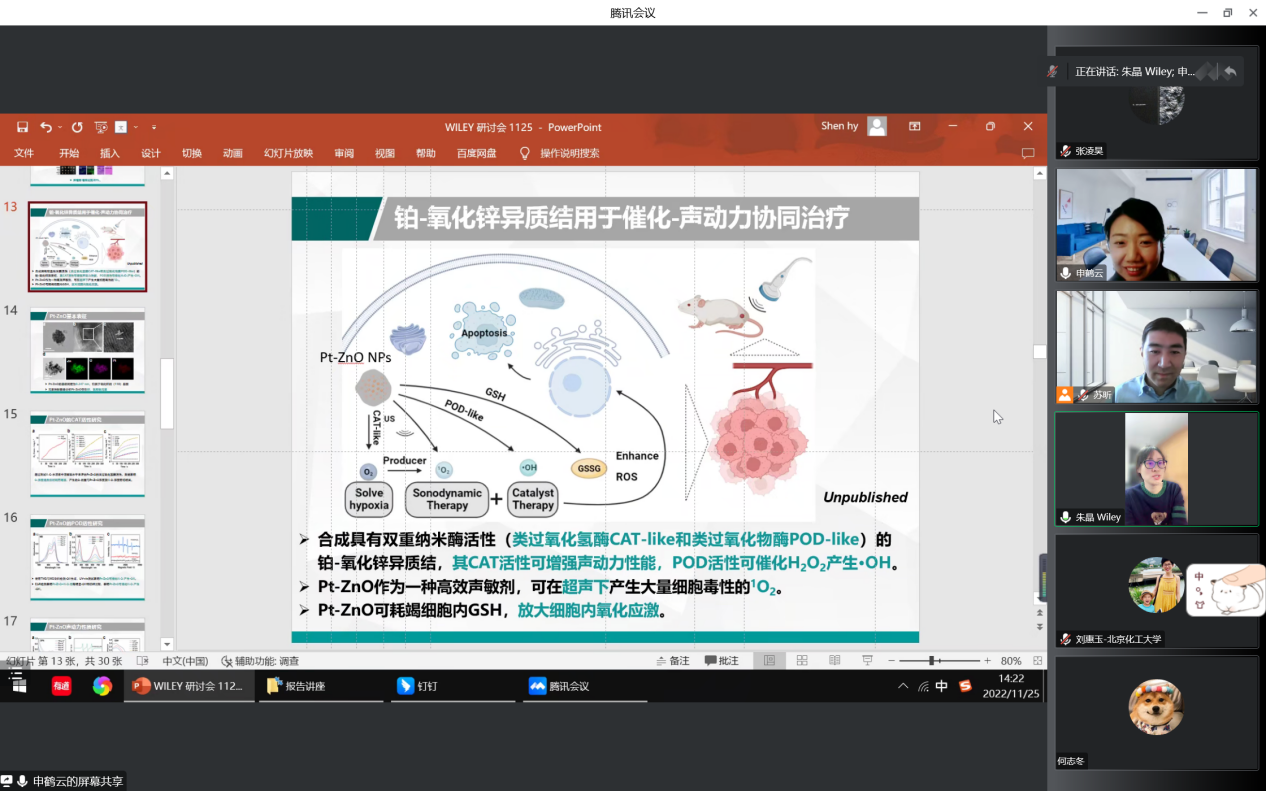This screenshot has height=791, width=1266.
Task: Open the 设计 ribbon tab
Action: pos(151,153)
